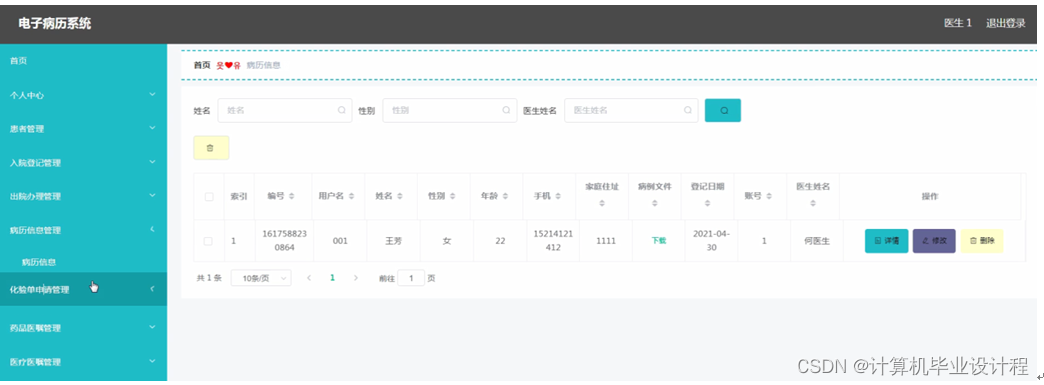Sort by 医生姓名 column header arrows
The width and height of the screenshot is (1044, 385).
pos(813,204)
